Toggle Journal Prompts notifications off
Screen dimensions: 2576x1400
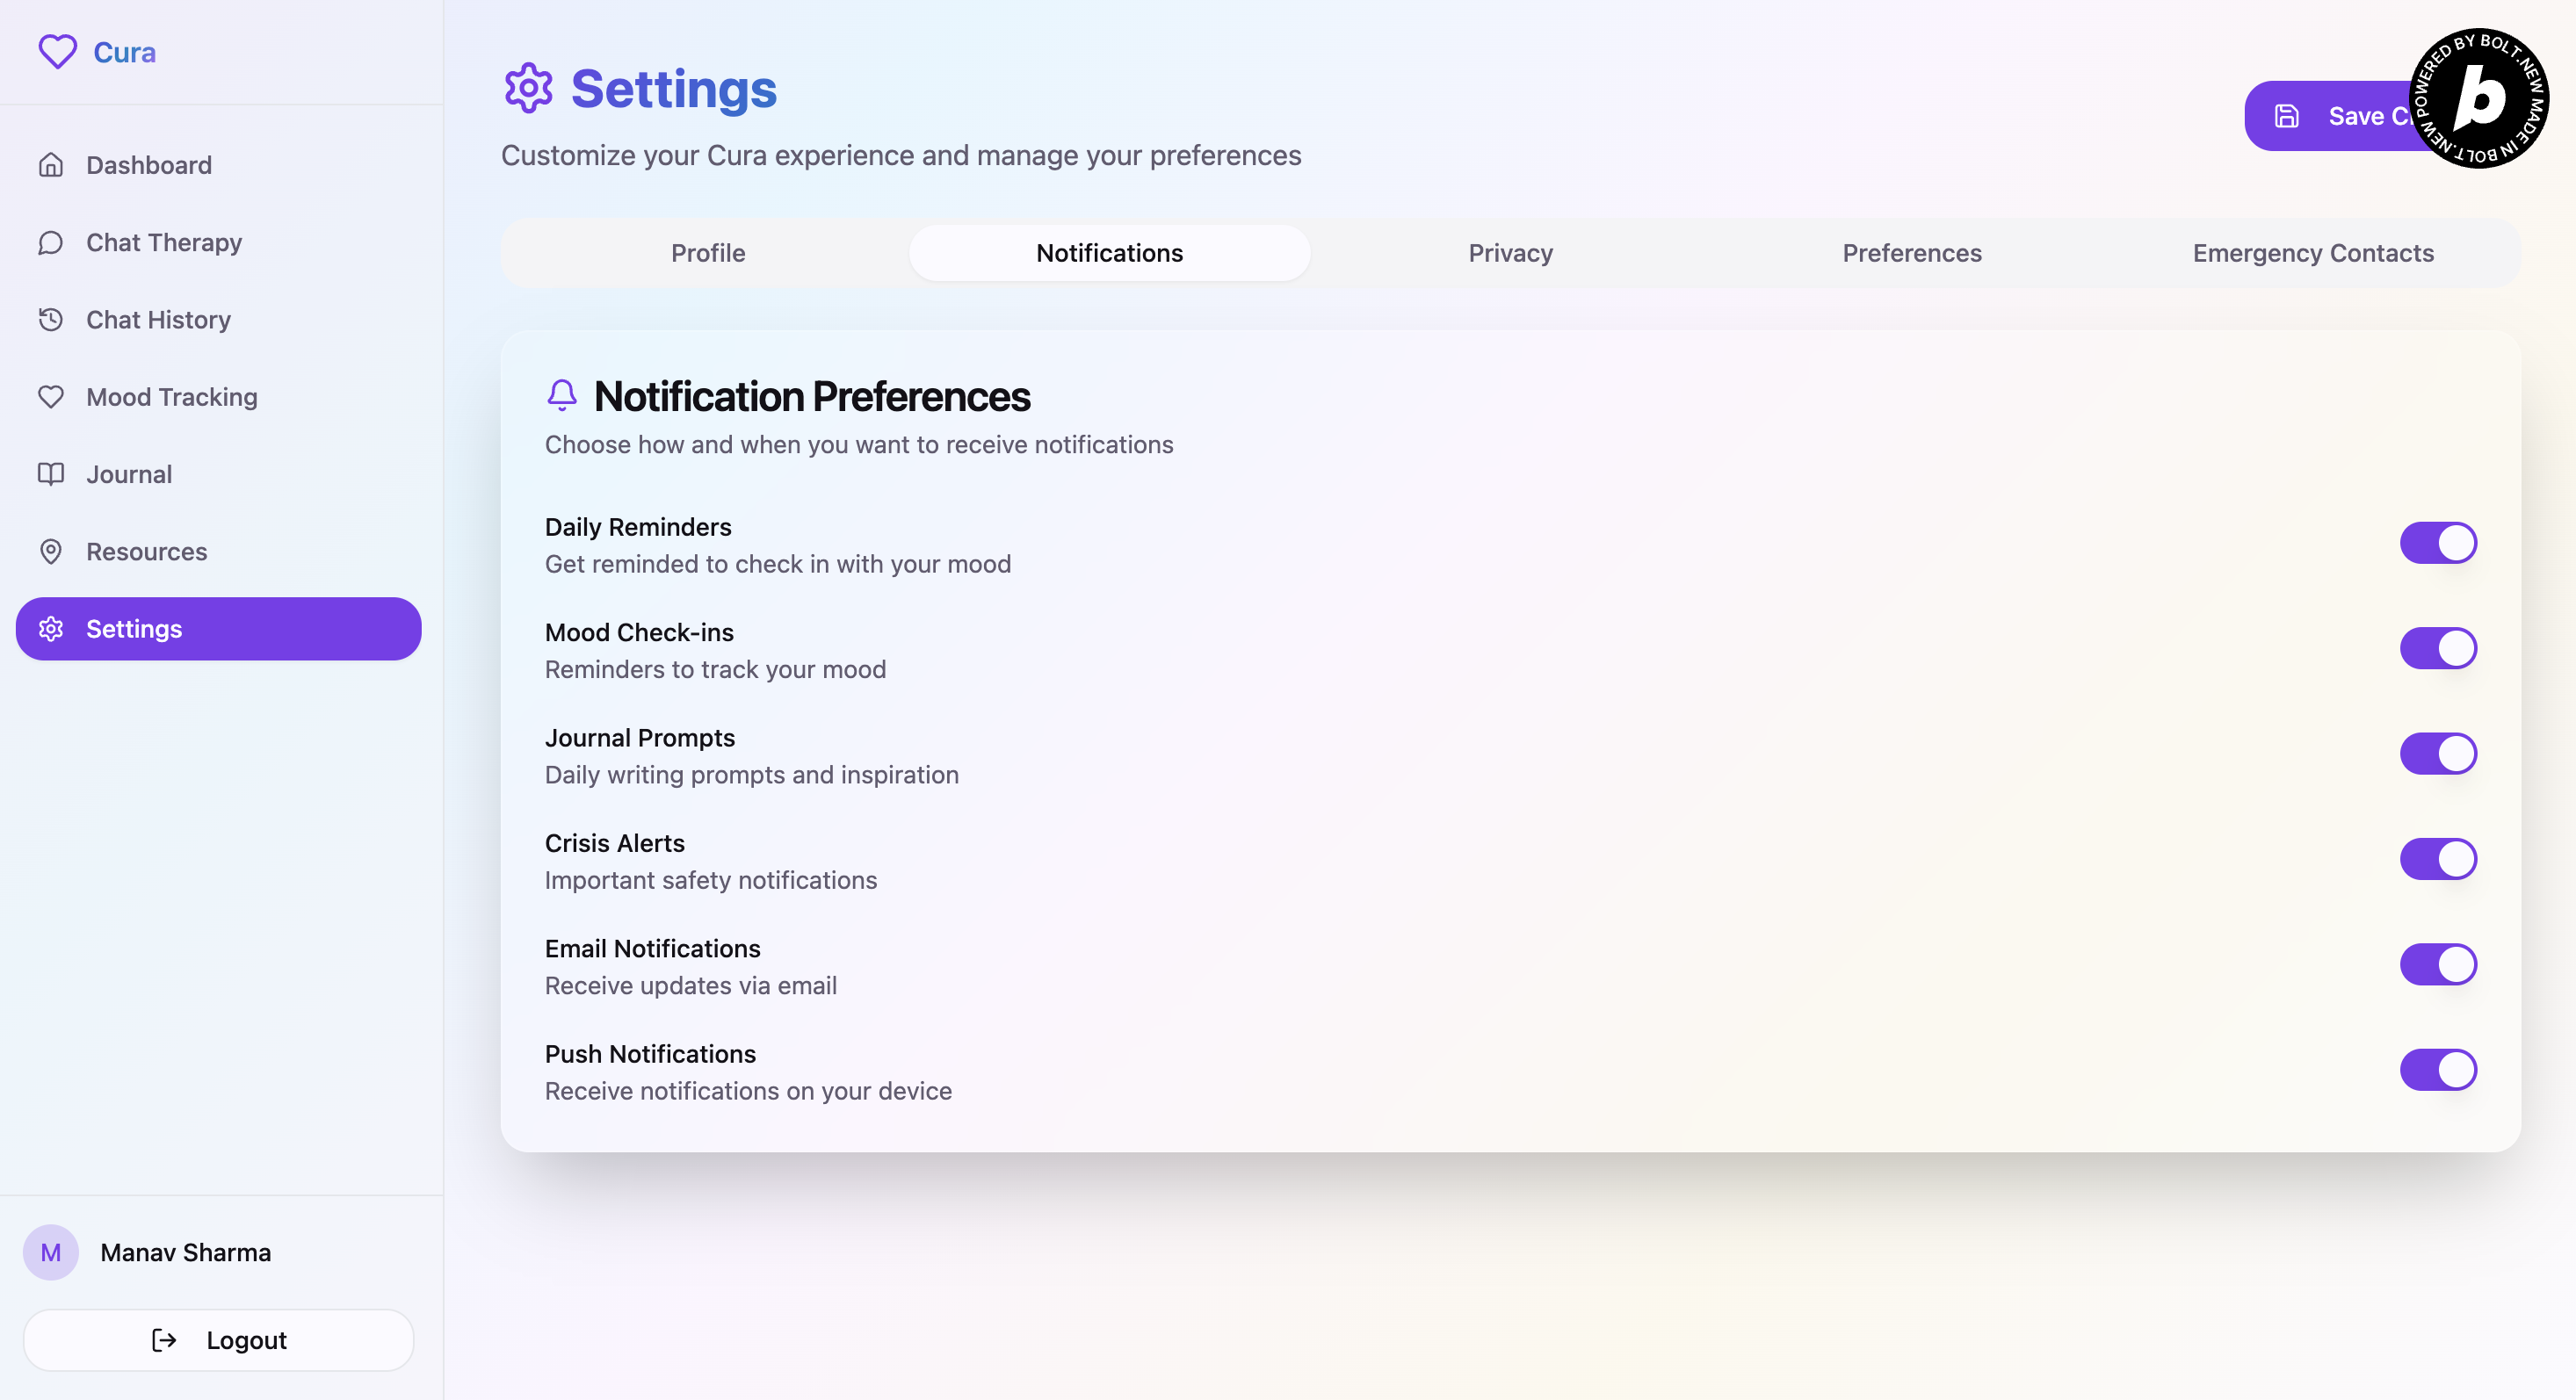click(x=2437, y=754)
